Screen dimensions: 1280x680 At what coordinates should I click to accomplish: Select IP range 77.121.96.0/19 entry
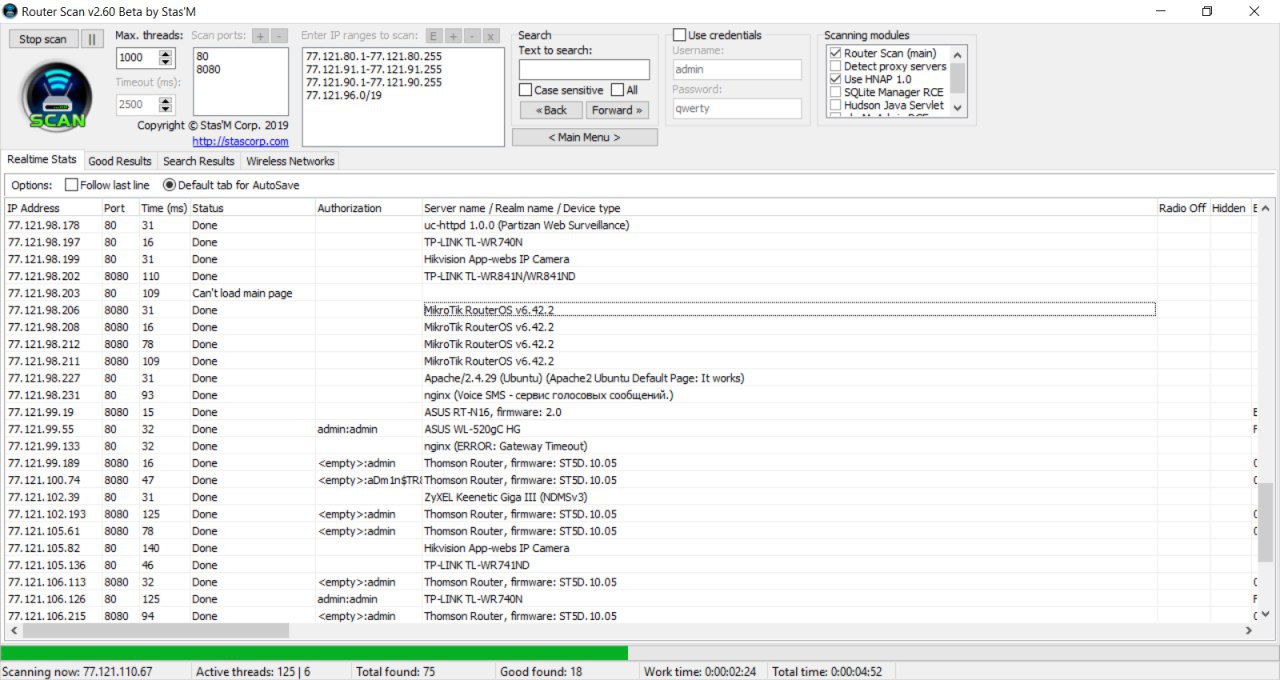[345, 96]
